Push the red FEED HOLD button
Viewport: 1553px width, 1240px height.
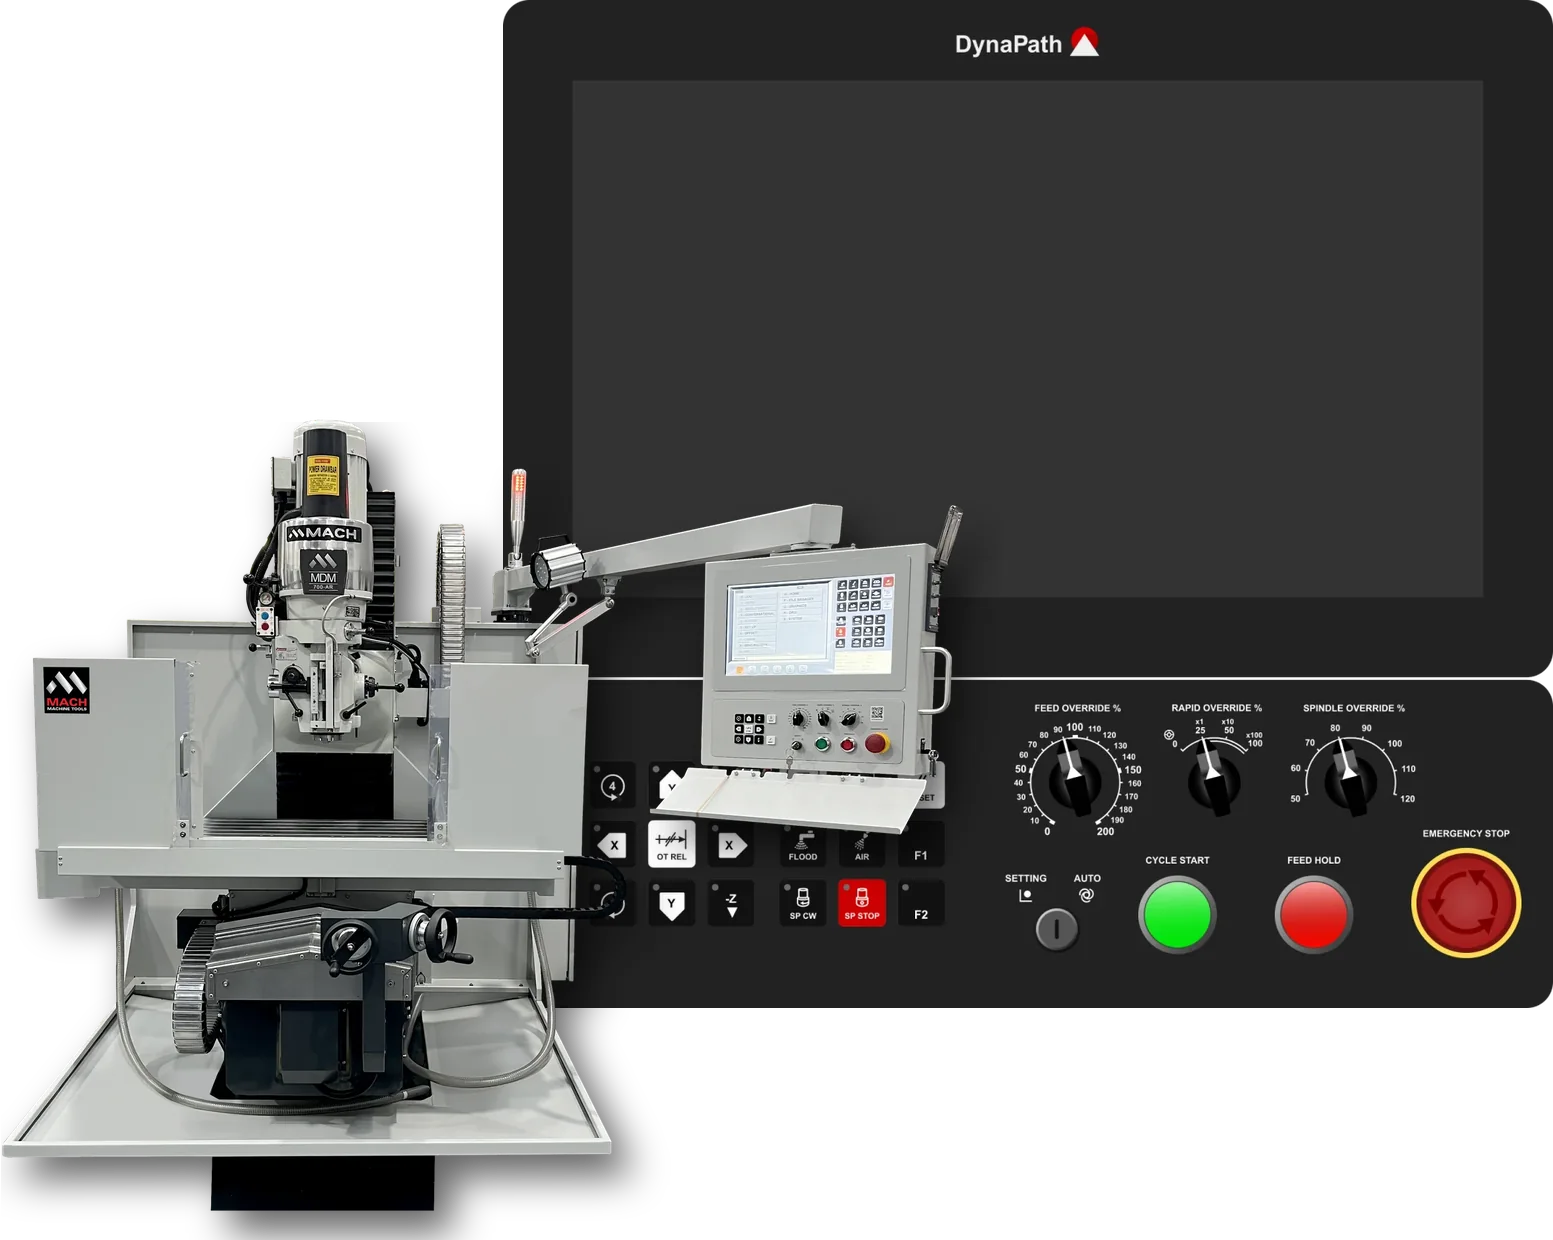click(1313, 914)
